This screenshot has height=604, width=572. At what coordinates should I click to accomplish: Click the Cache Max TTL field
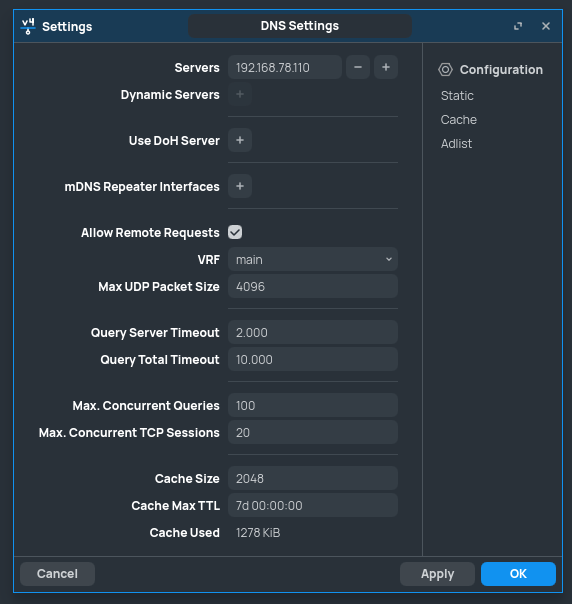(x=313, y=505)
